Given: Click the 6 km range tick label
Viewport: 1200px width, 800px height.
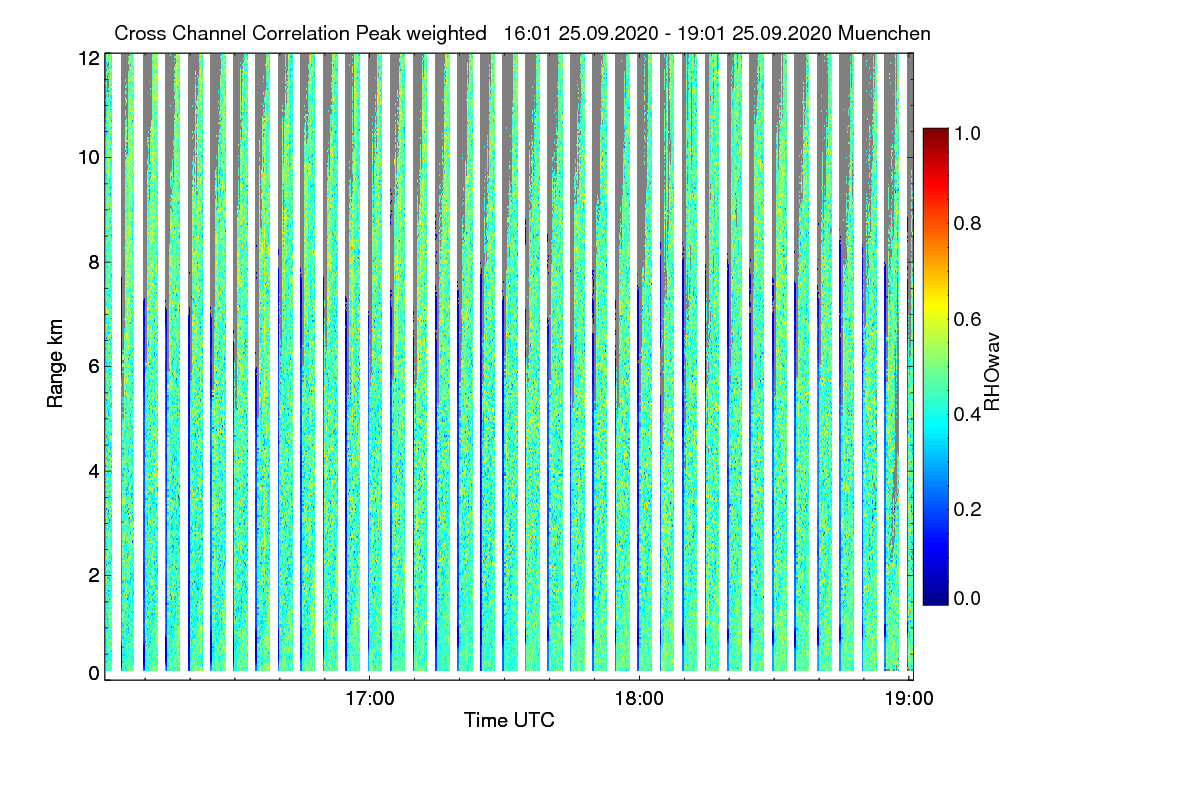Looking at the screenshot, I should pyautogui.click(x=93, y=366).
